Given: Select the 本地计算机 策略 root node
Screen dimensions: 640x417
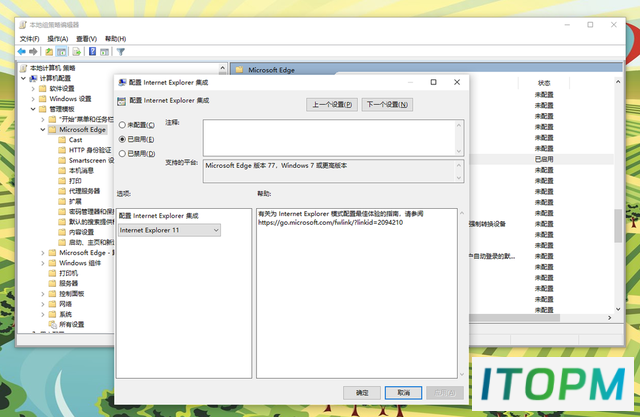Looking at the screenshot, I should (x=53, y=68).
